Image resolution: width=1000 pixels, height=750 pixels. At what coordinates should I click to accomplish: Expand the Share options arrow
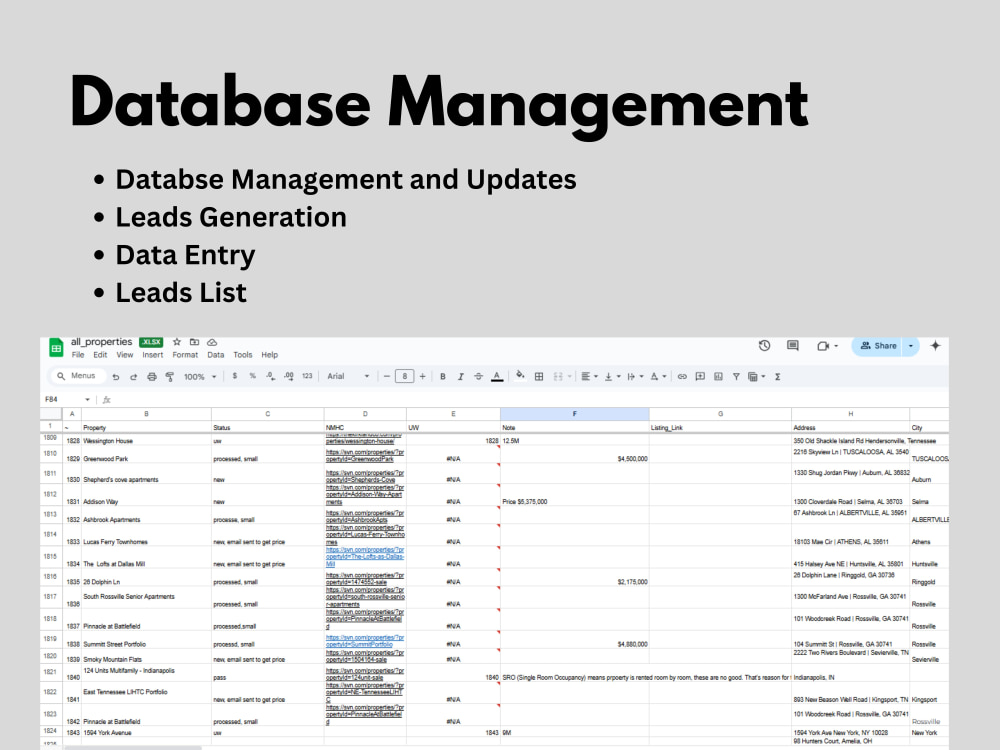[911, 346]
